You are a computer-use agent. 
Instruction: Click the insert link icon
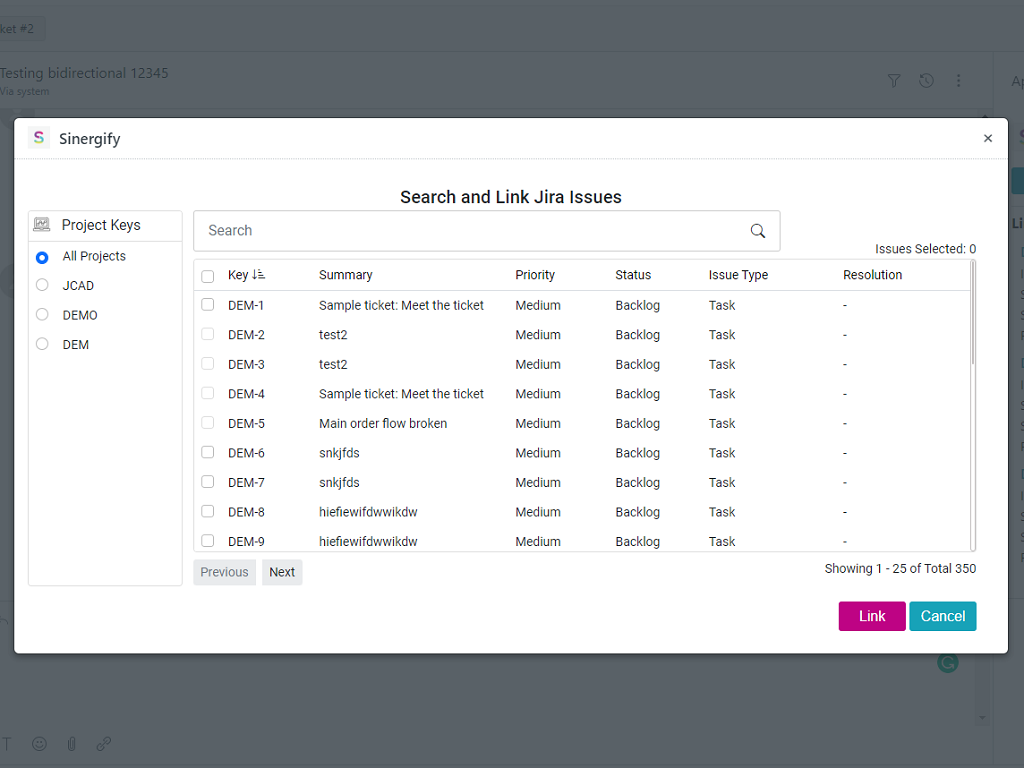click(x=104, y=744)
